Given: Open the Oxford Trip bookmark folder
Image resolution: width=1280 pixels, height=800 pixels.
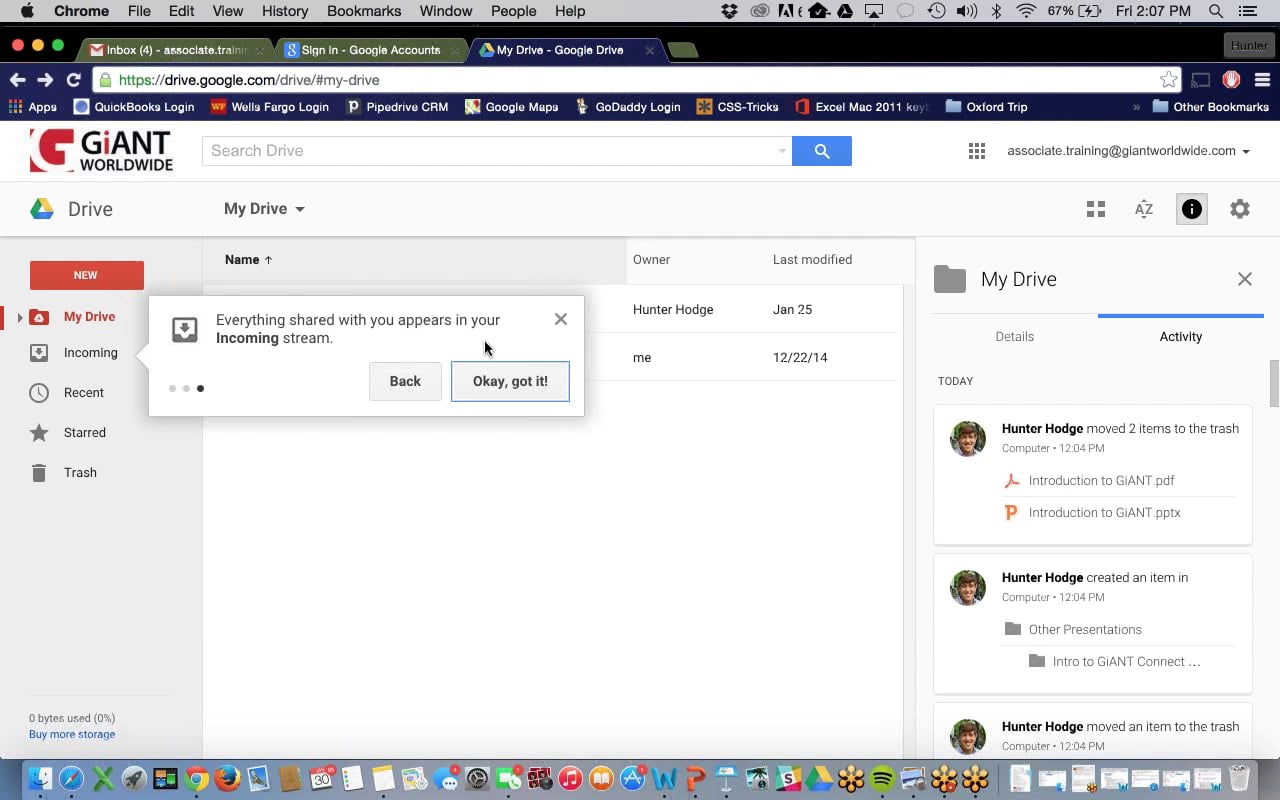Looking at the screenshot, I should pos(986,107).
